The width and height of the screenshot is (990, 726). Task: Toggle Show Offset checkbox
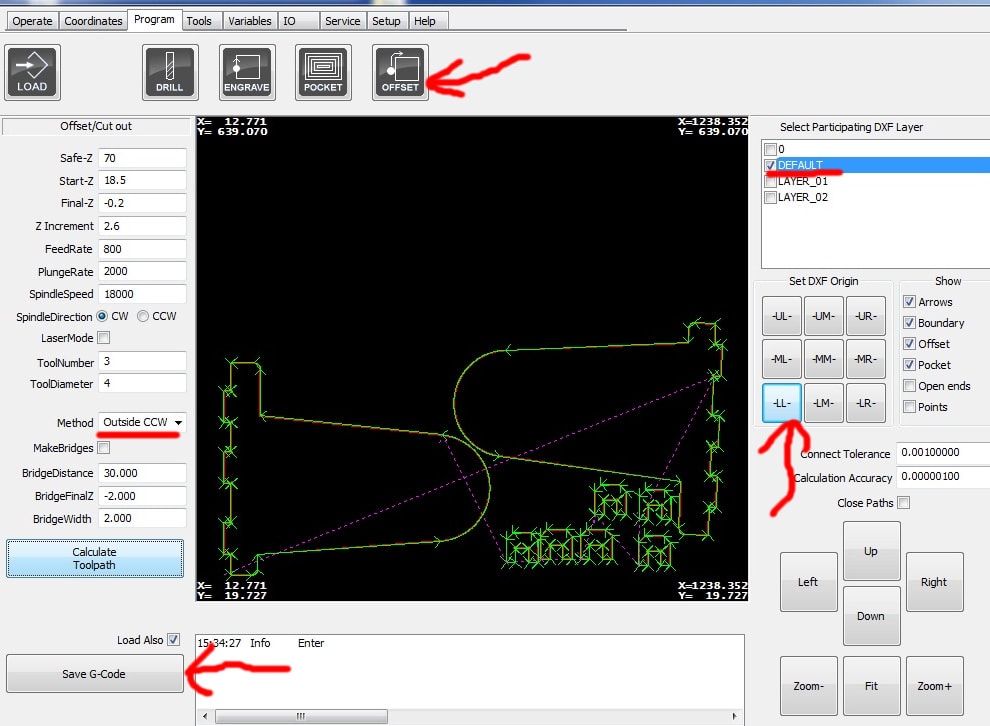[909, 343]
